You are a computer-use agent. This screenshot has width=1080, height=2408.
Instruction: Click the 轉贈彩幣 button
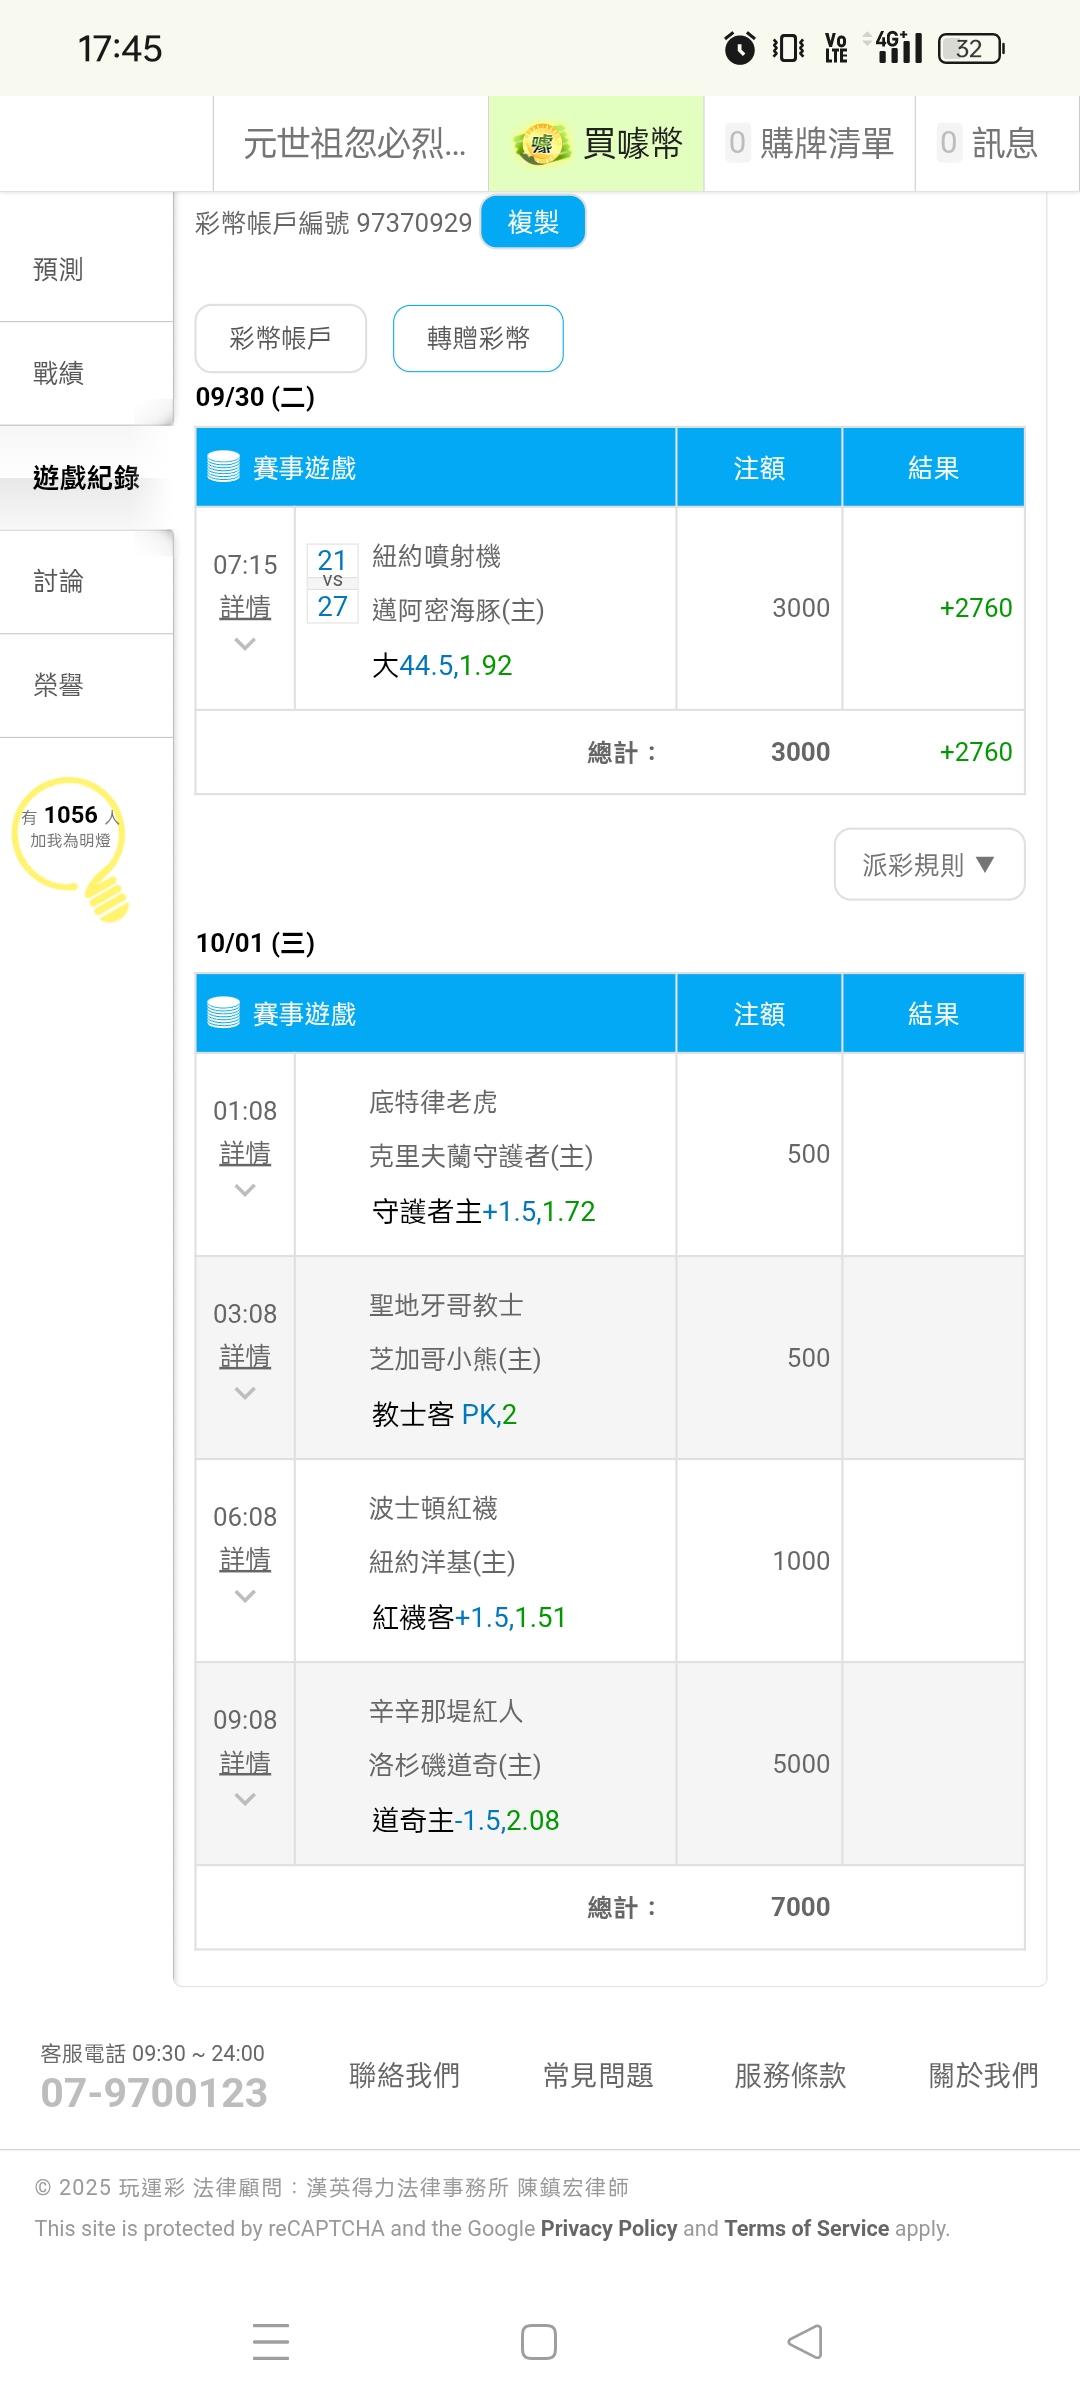pyautogui.click(x=478, y=338)
